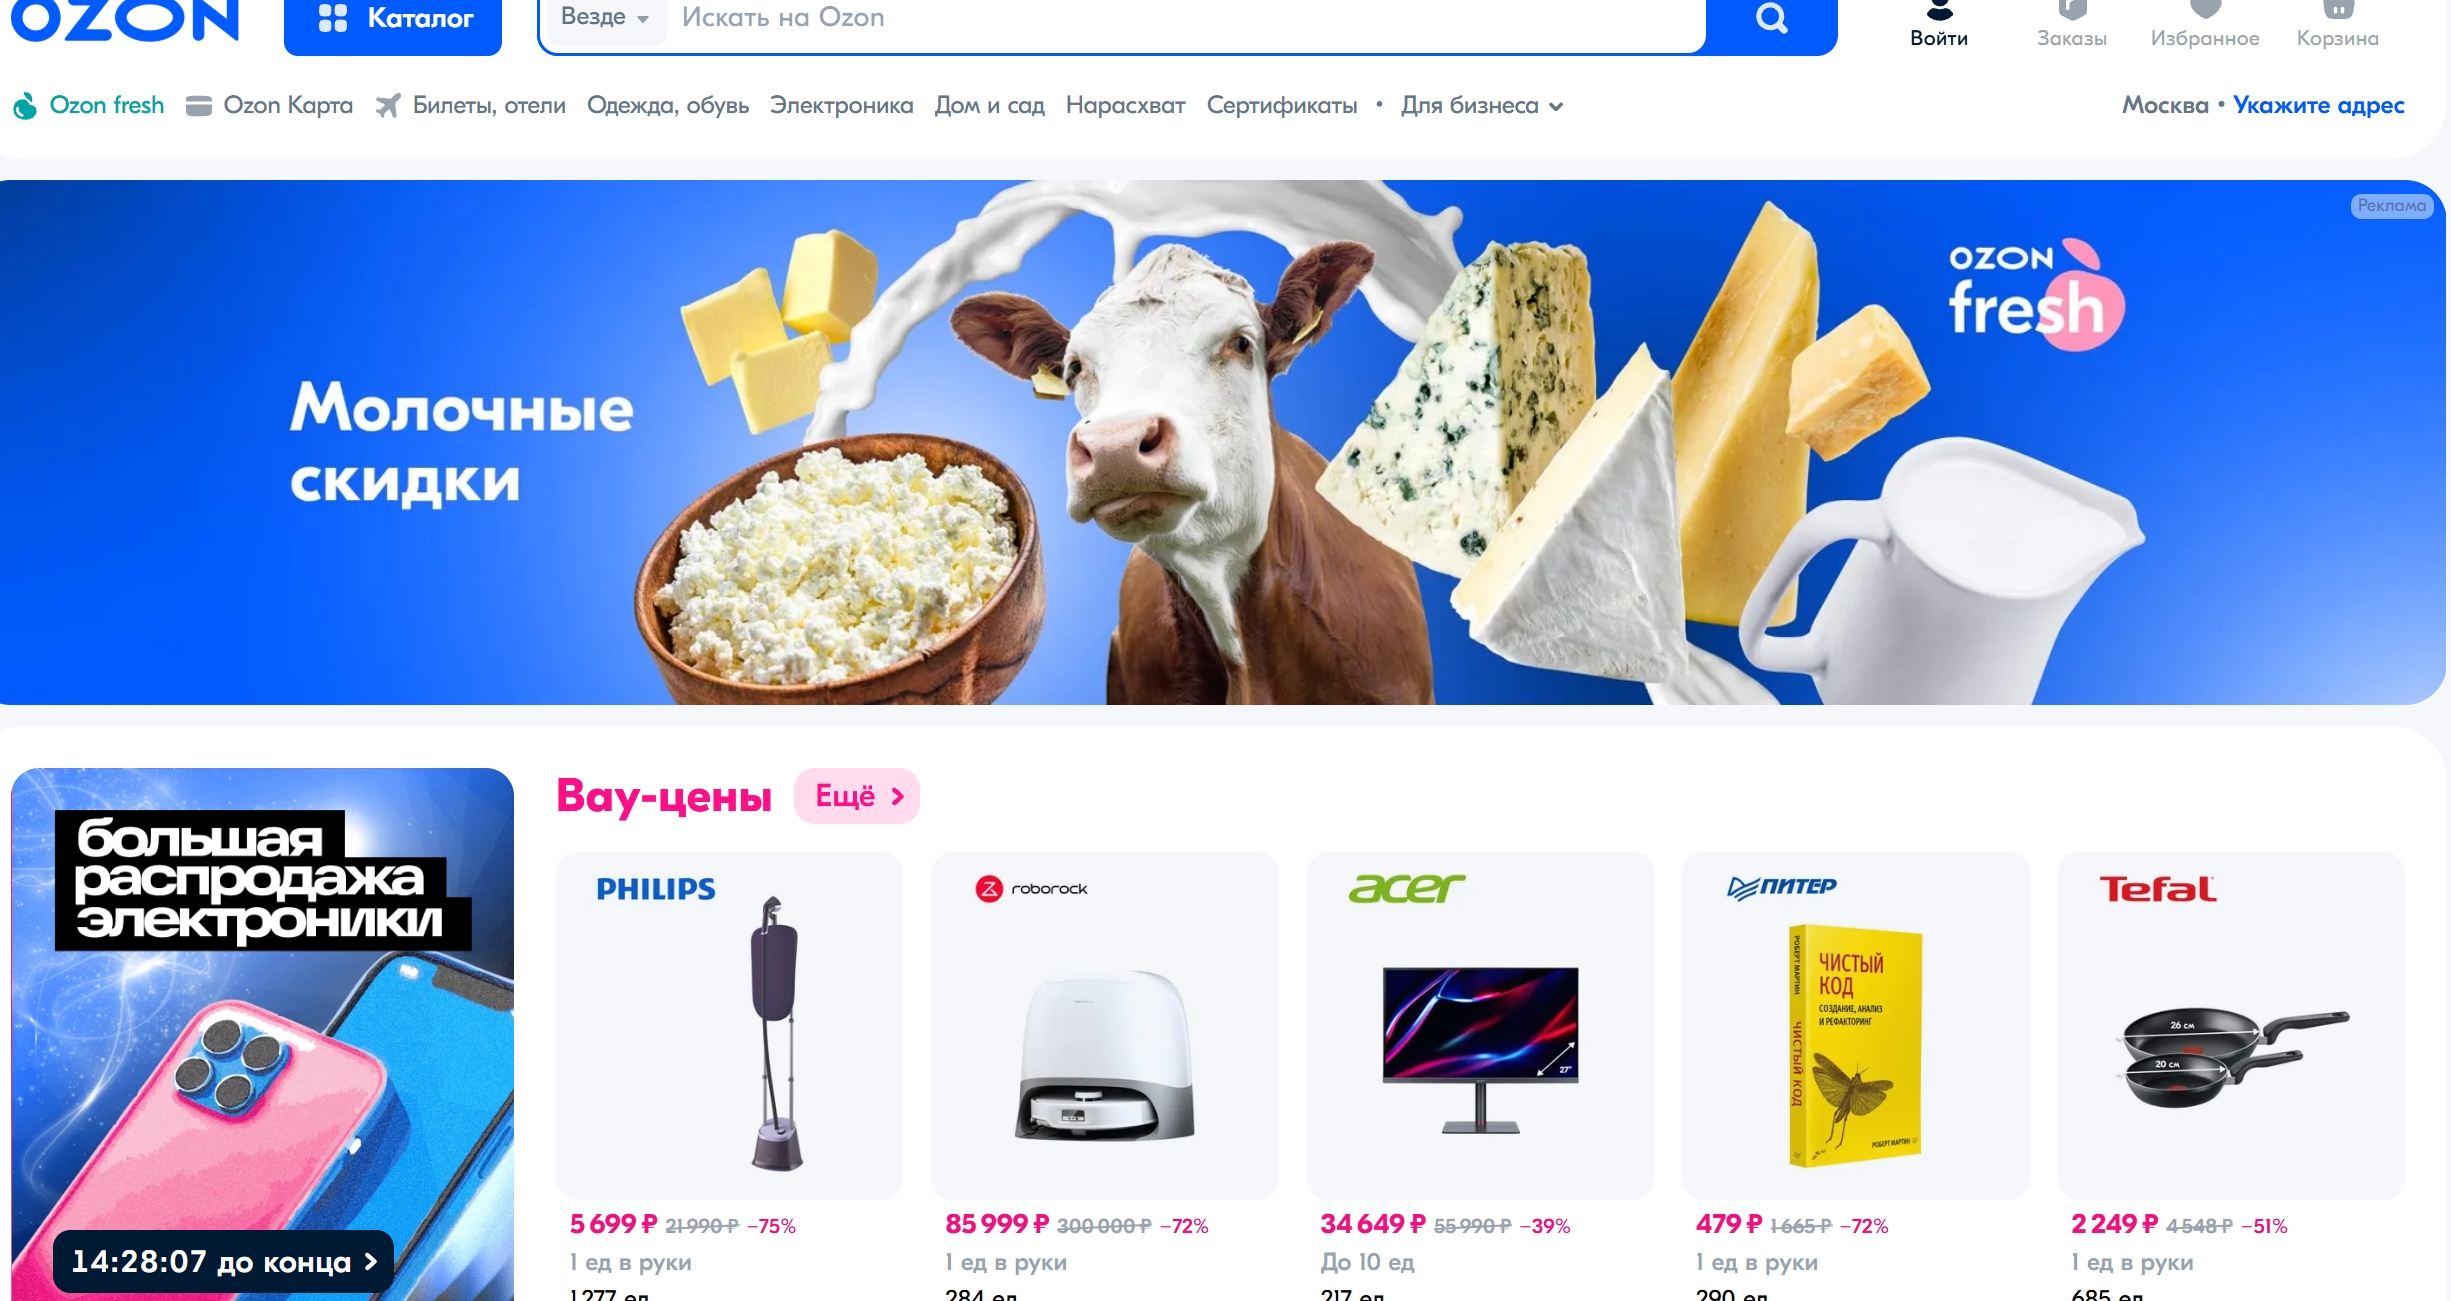The width and height of the screenshot is (2451, 1301).
Task: Open the Корзина cart icon
Action: pos(2338,10)
